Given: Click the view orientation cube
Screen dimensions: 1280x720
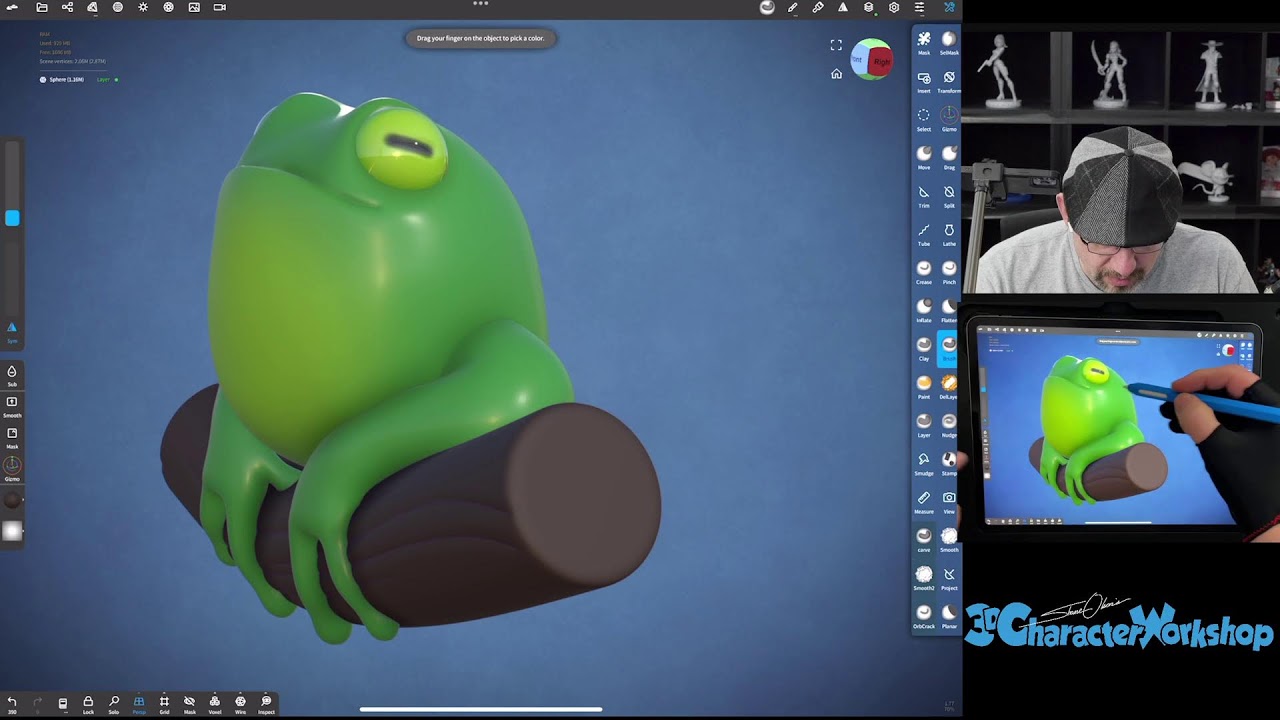Looking at the screenshot, I should (872, 60).
